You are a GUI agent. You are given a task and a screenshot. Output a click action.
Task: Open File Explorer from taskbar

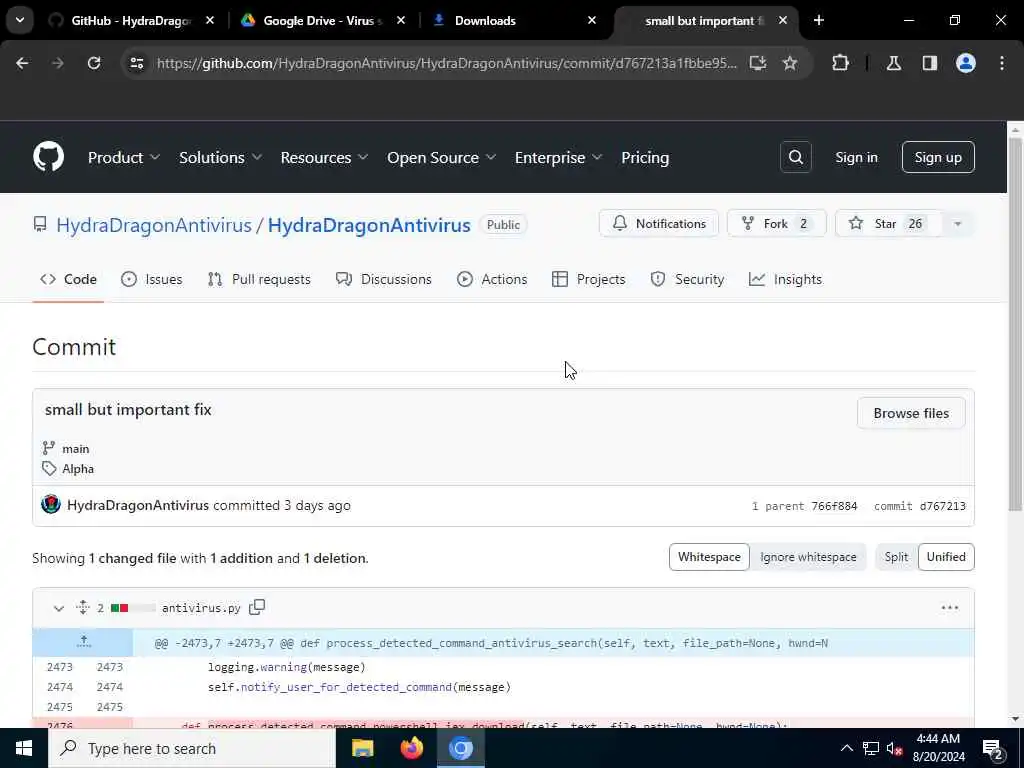362,748
